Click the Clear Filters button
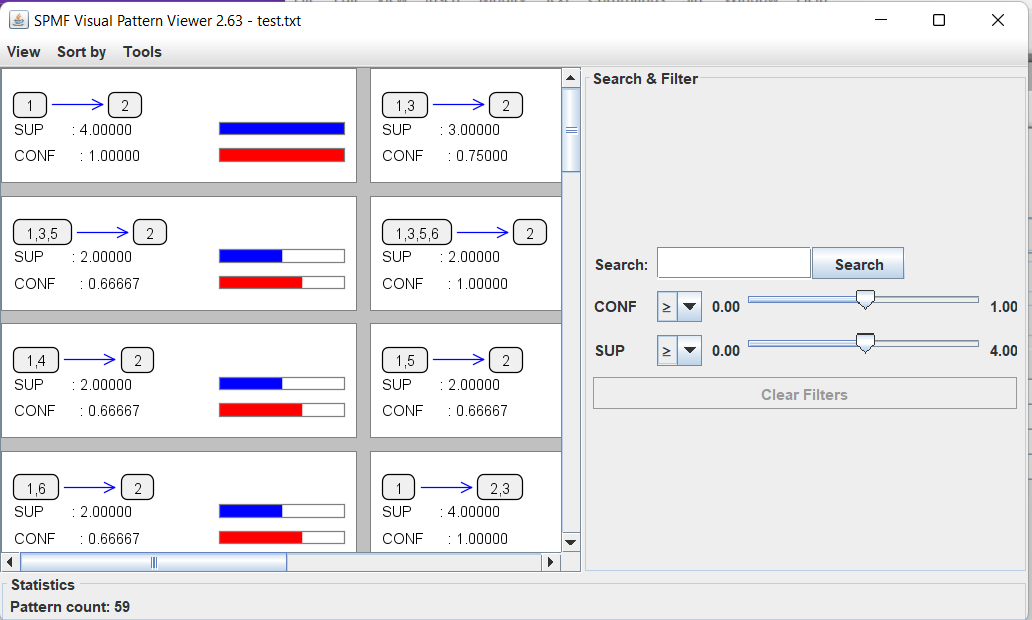1032x620 pixels. 804,394
